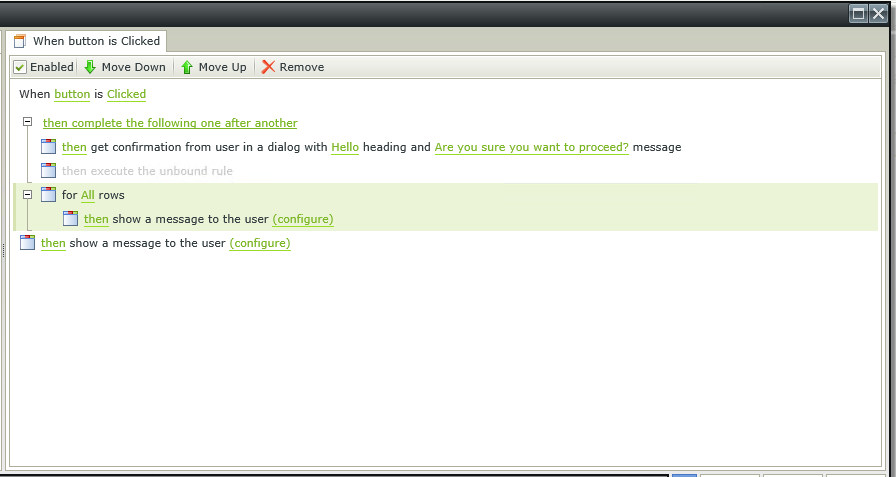Click the icon next to for All rows
Image resolution: width=896 pixels, height=477 pixels.
(x=49, y=195)
